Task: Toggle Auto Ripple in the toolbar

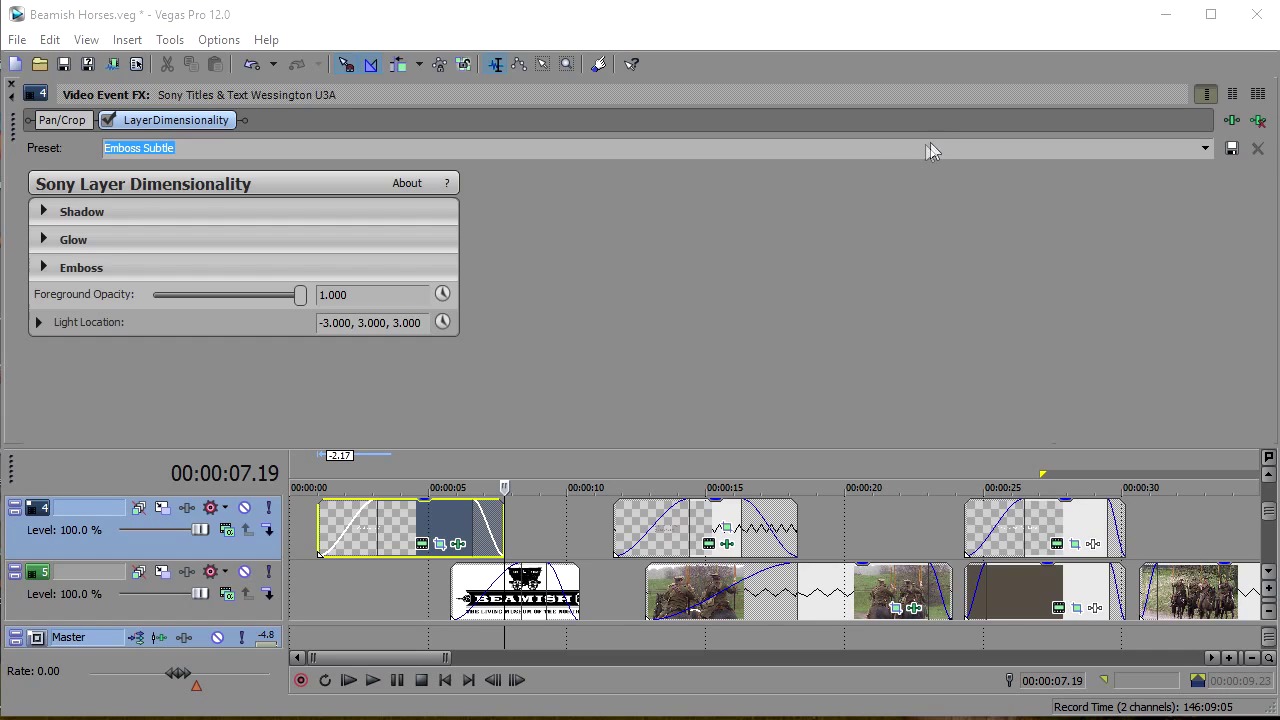Action: pos(398,64)
